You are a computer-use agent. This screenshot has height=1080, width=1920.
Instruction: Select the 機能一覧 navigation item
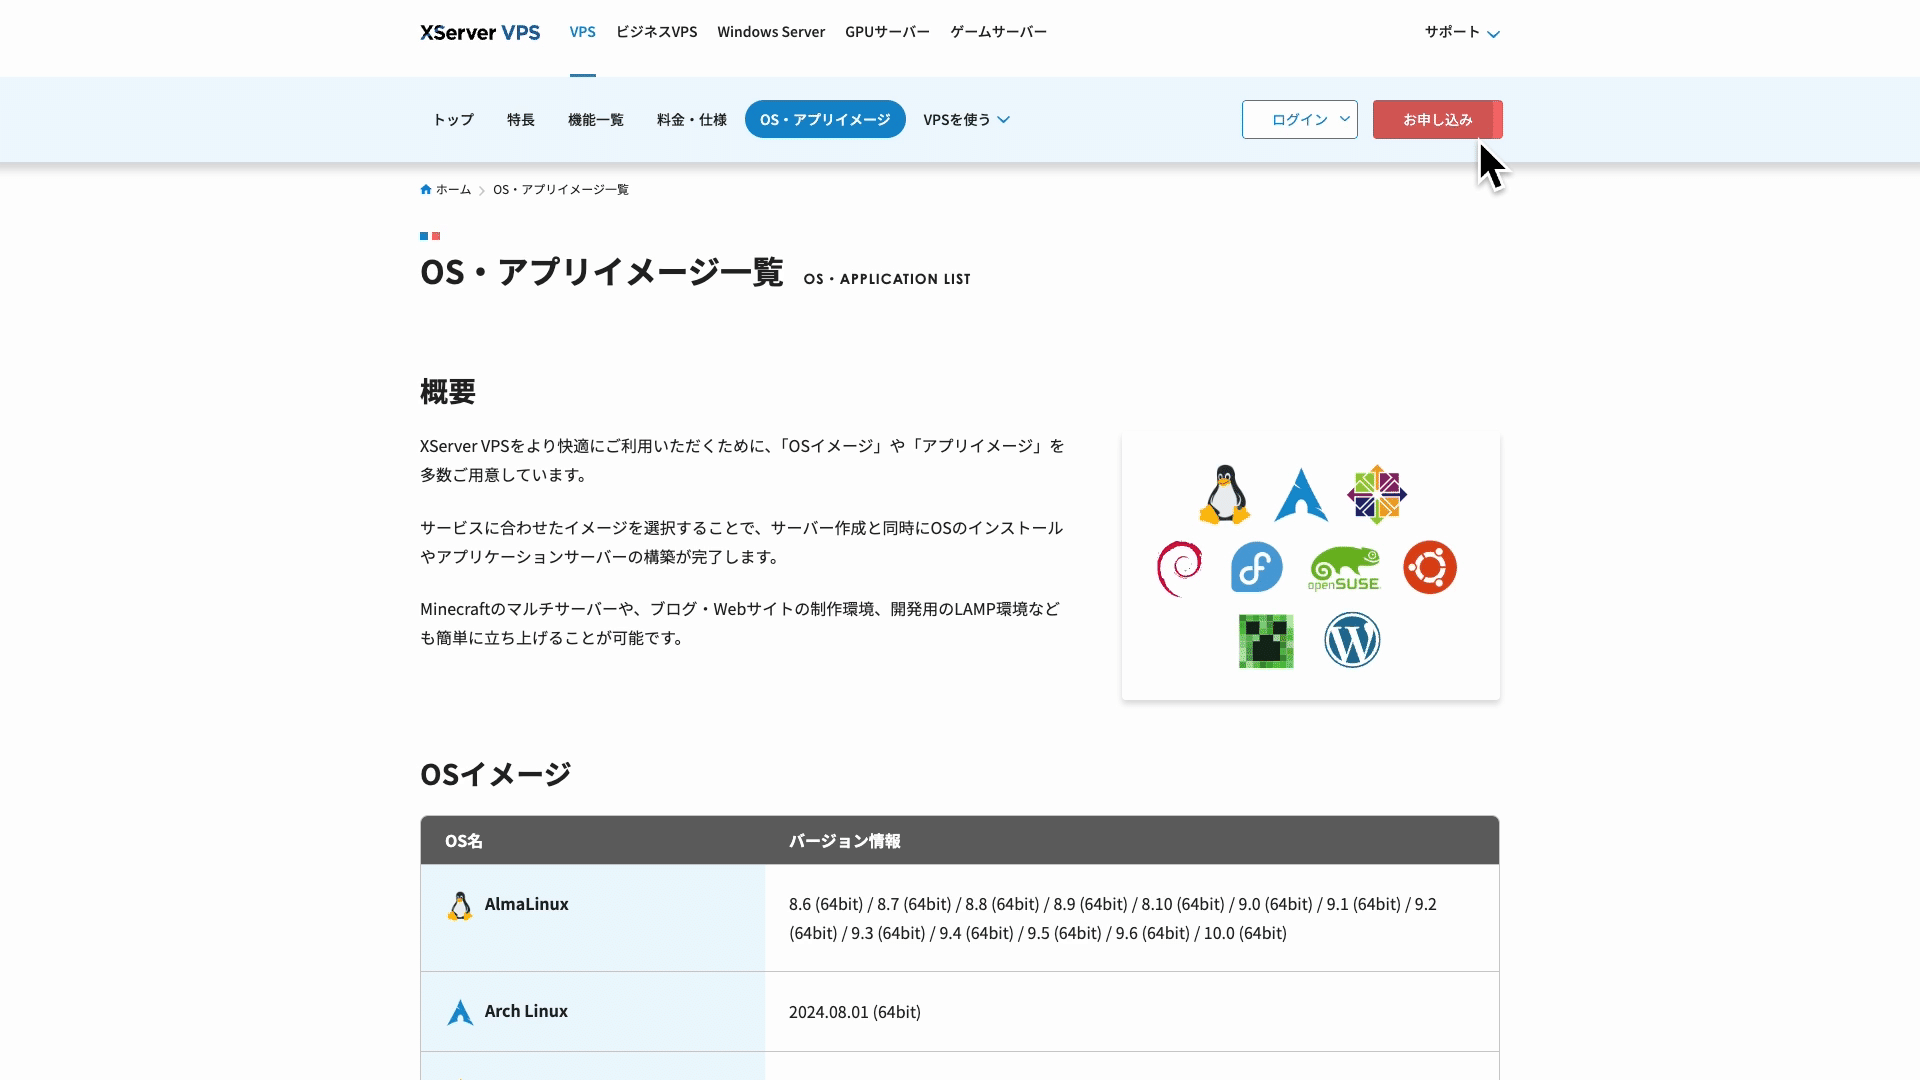pyautogui.click(x=595, y=119)
